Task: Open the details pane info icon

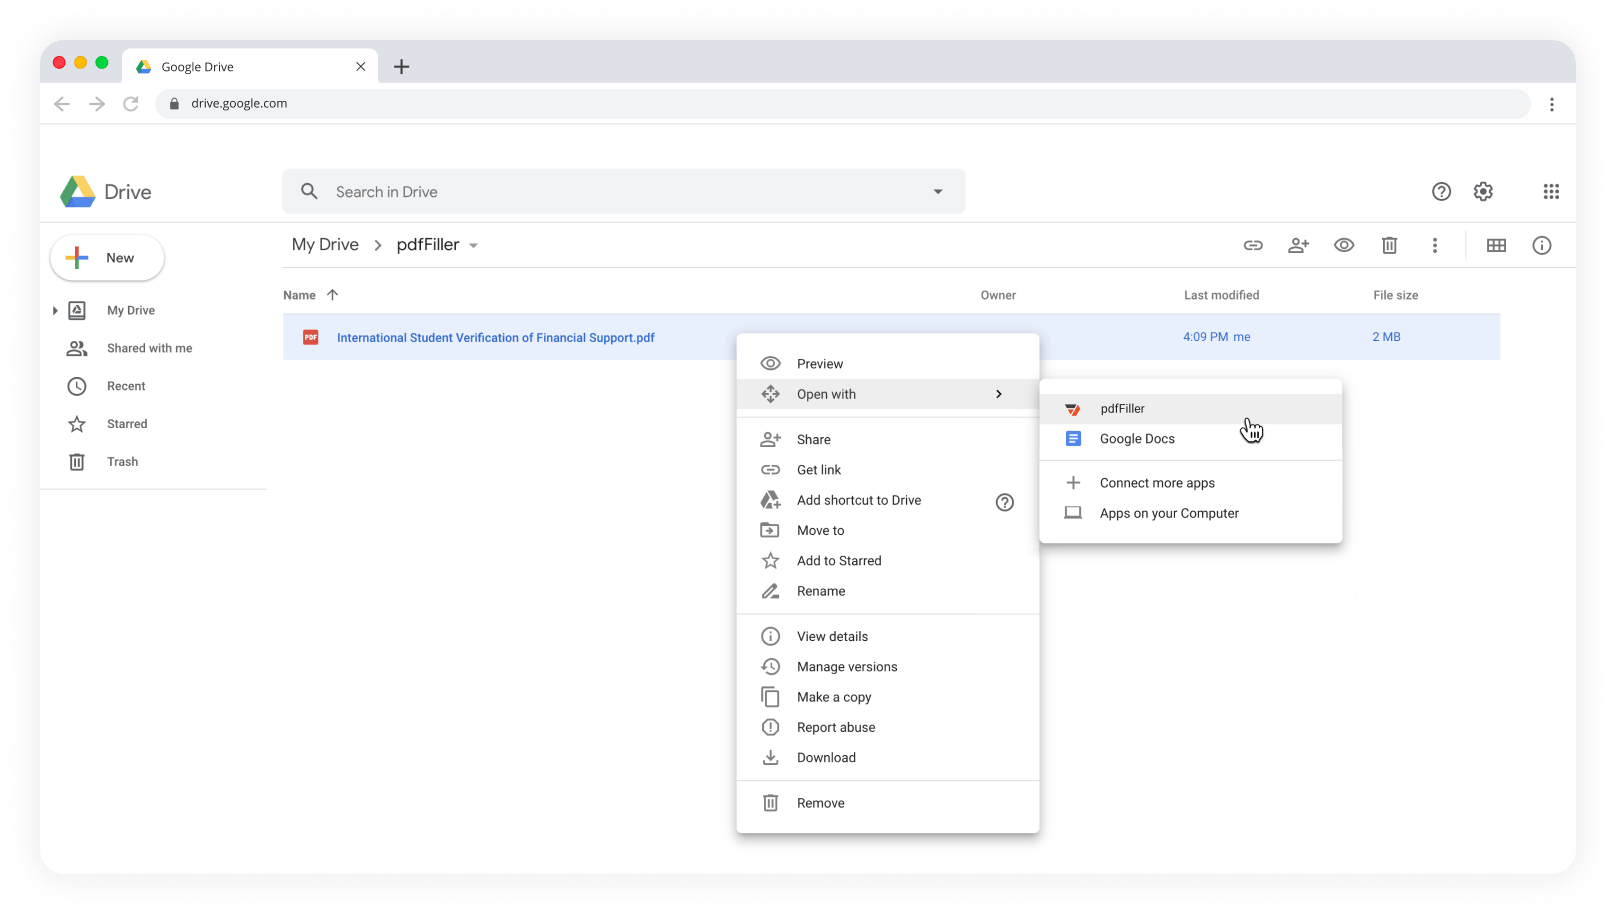Action: pyautogui.click(x=1541, y=245)
